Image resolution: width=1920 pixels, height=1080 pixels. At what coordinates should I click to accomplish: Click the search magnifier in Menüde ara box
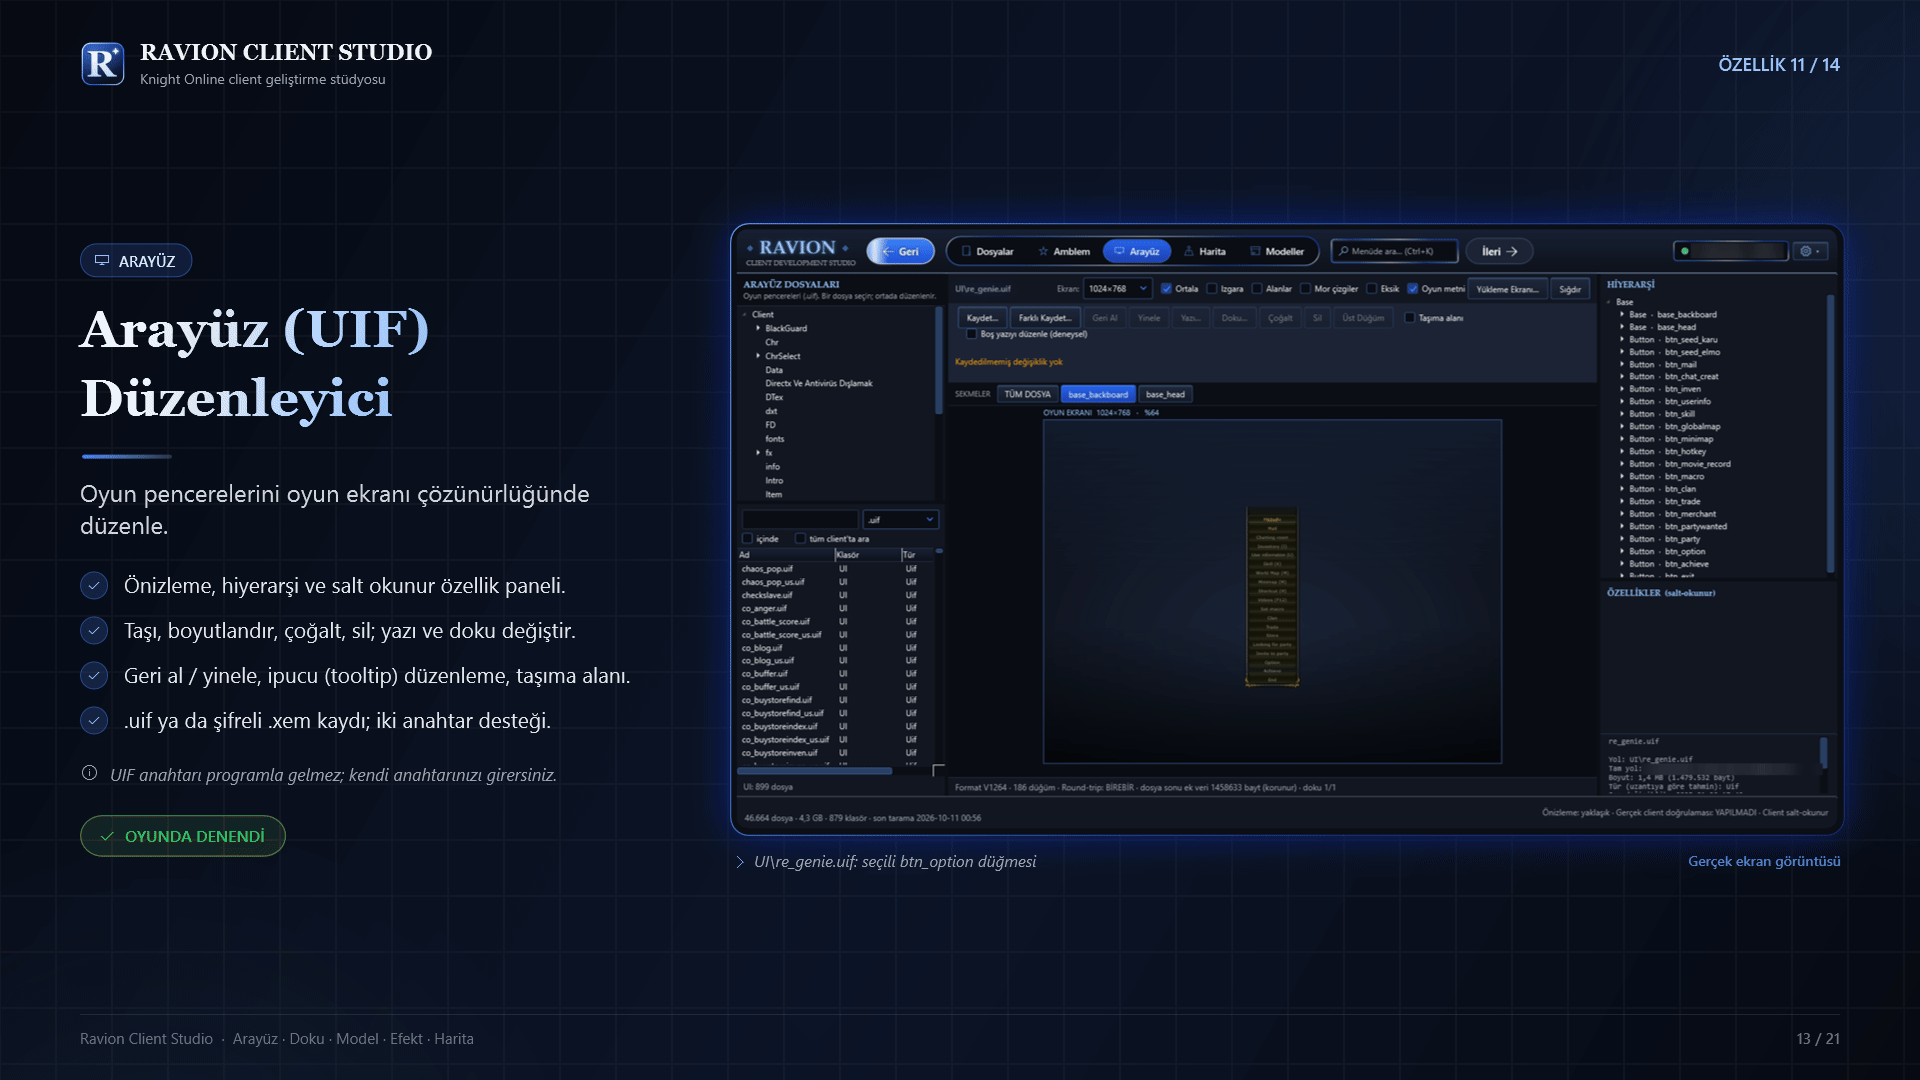point(1344,251)
